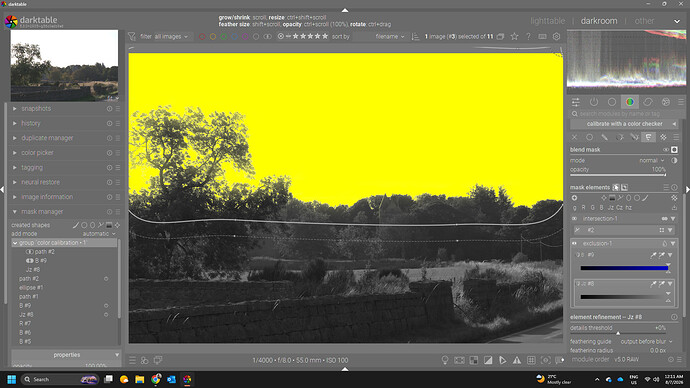
Task: Select the R channel tab in mask elements
Action: click(x=584, y=208)
